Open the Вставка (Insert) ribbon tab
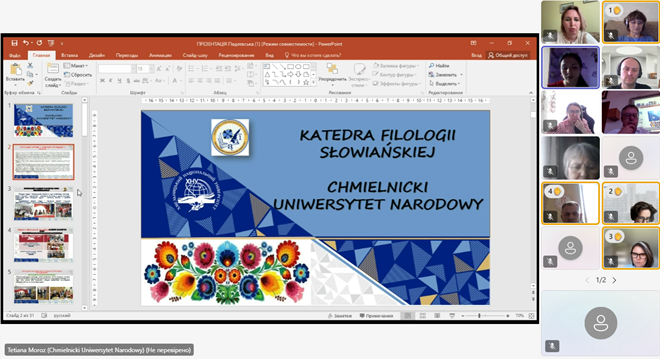 pos(70,55)
